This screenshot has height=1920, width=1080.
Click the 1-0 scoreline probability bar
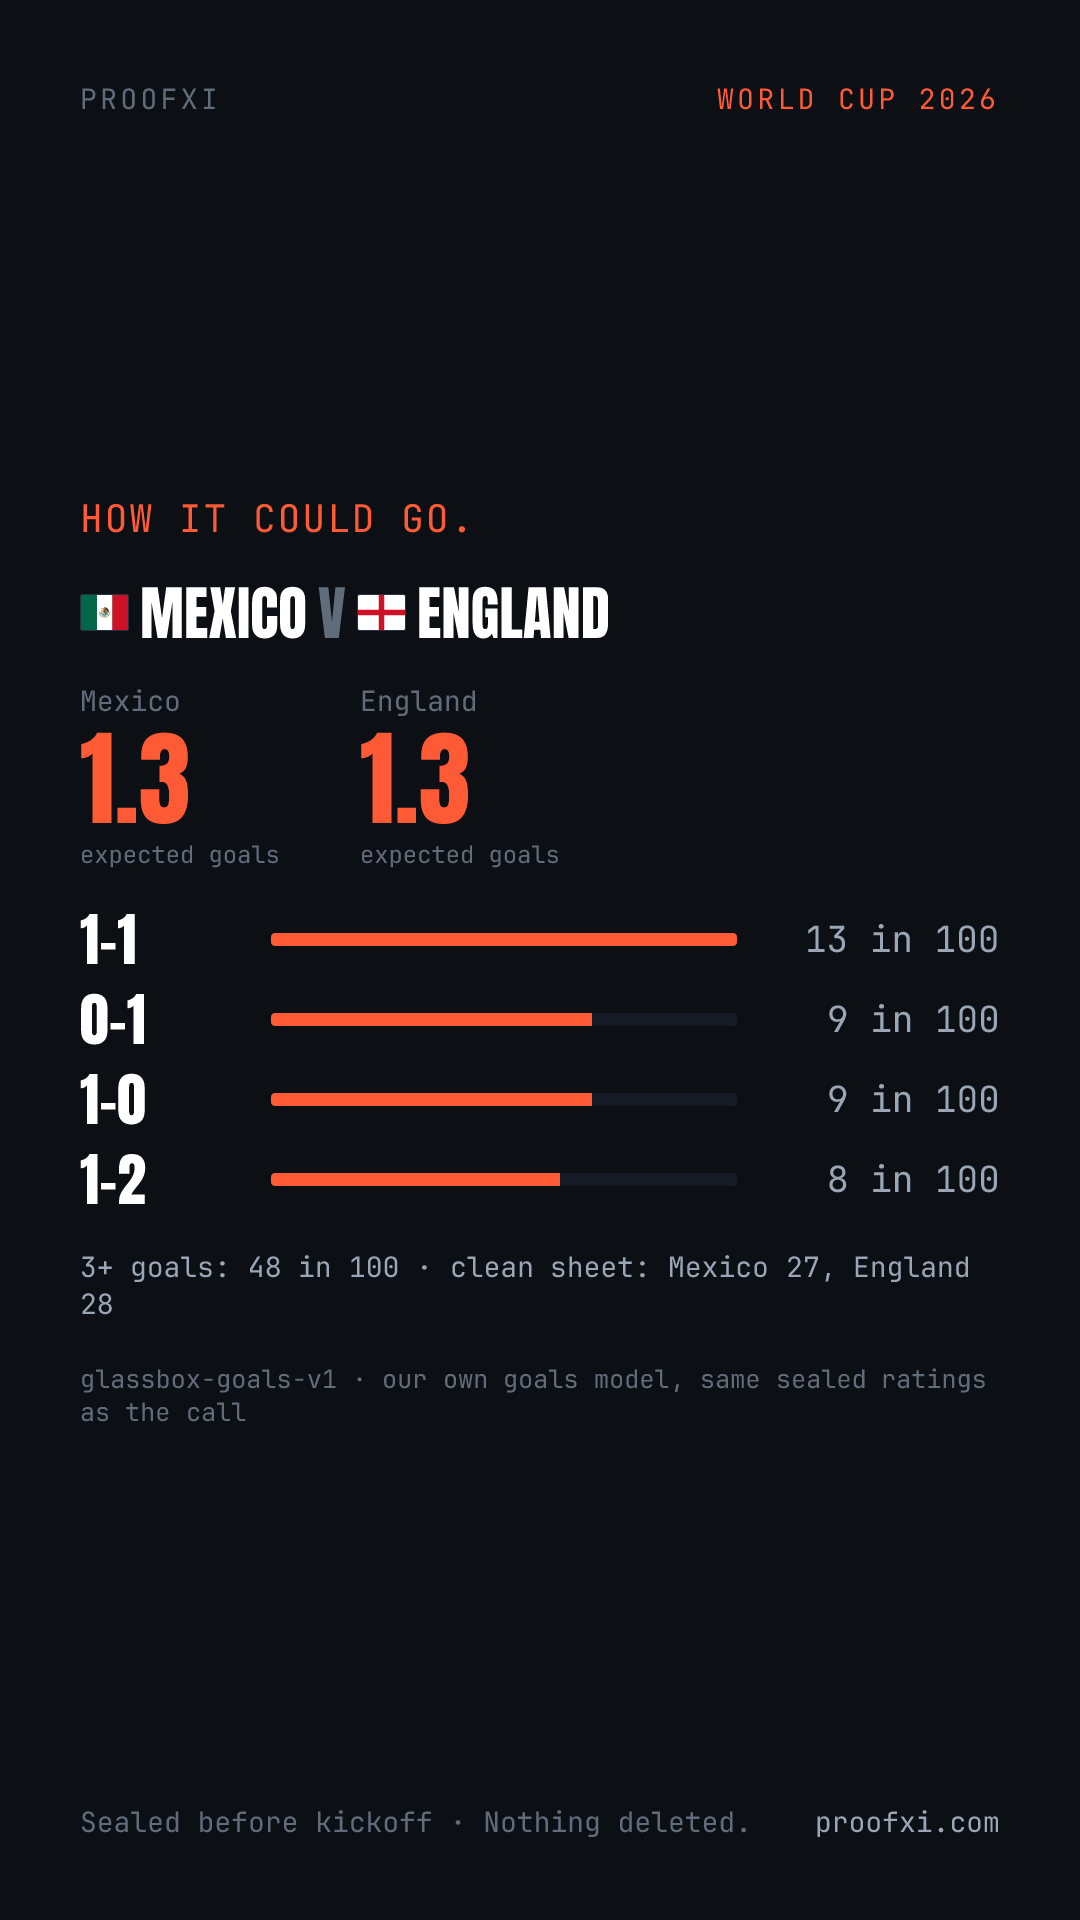point(504,1099)
